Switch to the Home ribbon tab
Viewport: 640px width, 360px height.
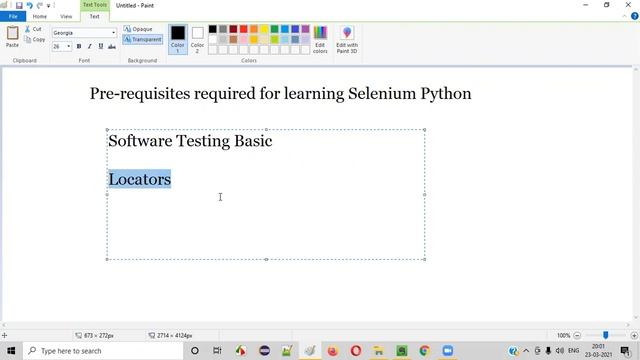click(x=40, y=16)
